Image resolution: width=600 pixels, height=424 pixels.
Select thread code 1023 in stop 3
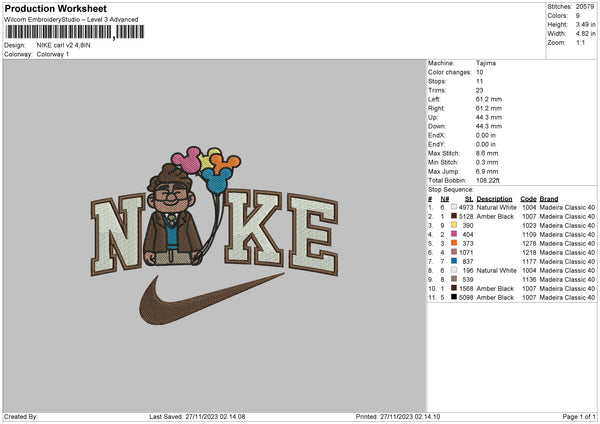(529, 225)
